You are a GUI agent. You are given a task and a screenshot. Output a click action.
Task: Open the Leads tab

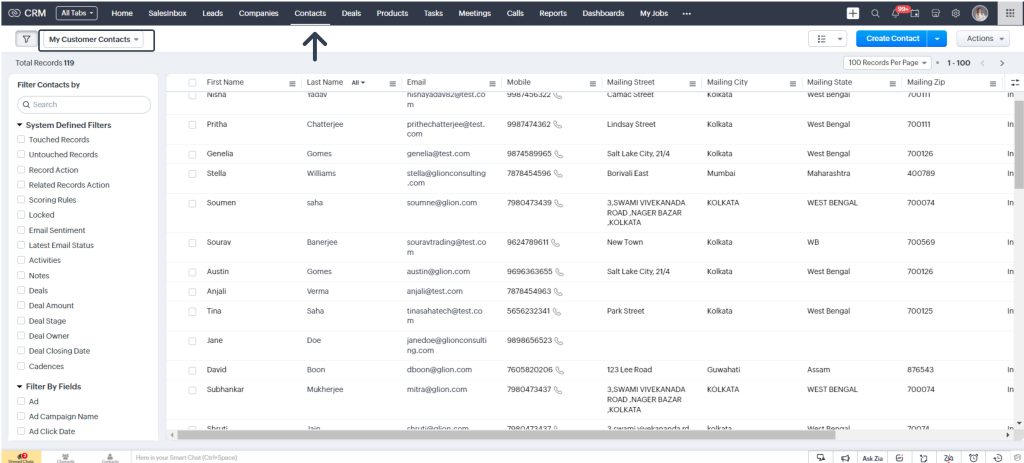pos(212,13)
